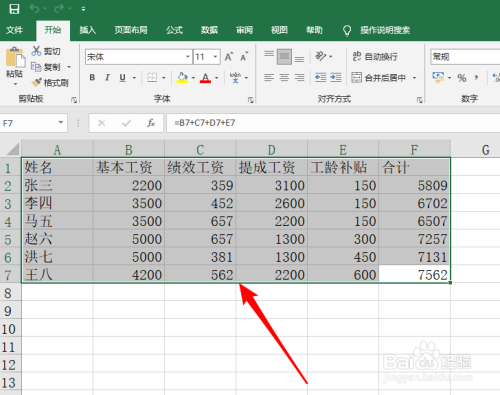Open the font color dropdown arrow
Viewport: 500px width, 395px height.
217,78
